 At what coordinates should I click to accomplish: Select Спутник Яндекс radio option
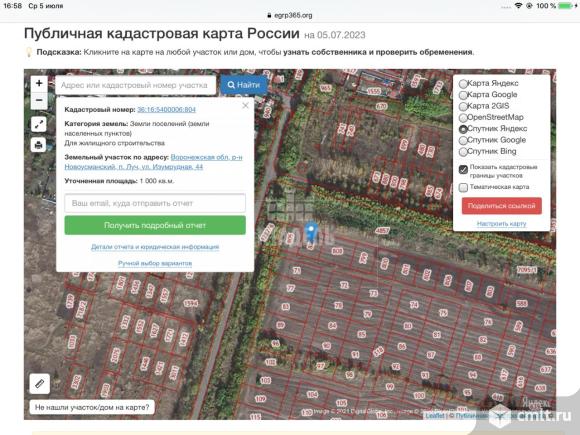click(463, 129)
